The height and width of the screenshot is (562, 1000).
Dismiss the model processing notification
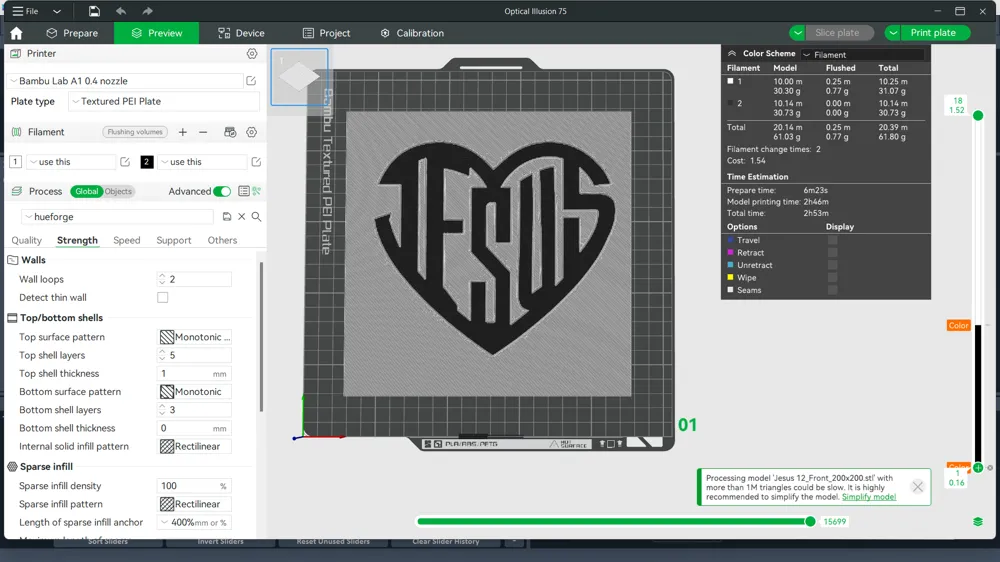pyautogui.click(x=917, y=487)
